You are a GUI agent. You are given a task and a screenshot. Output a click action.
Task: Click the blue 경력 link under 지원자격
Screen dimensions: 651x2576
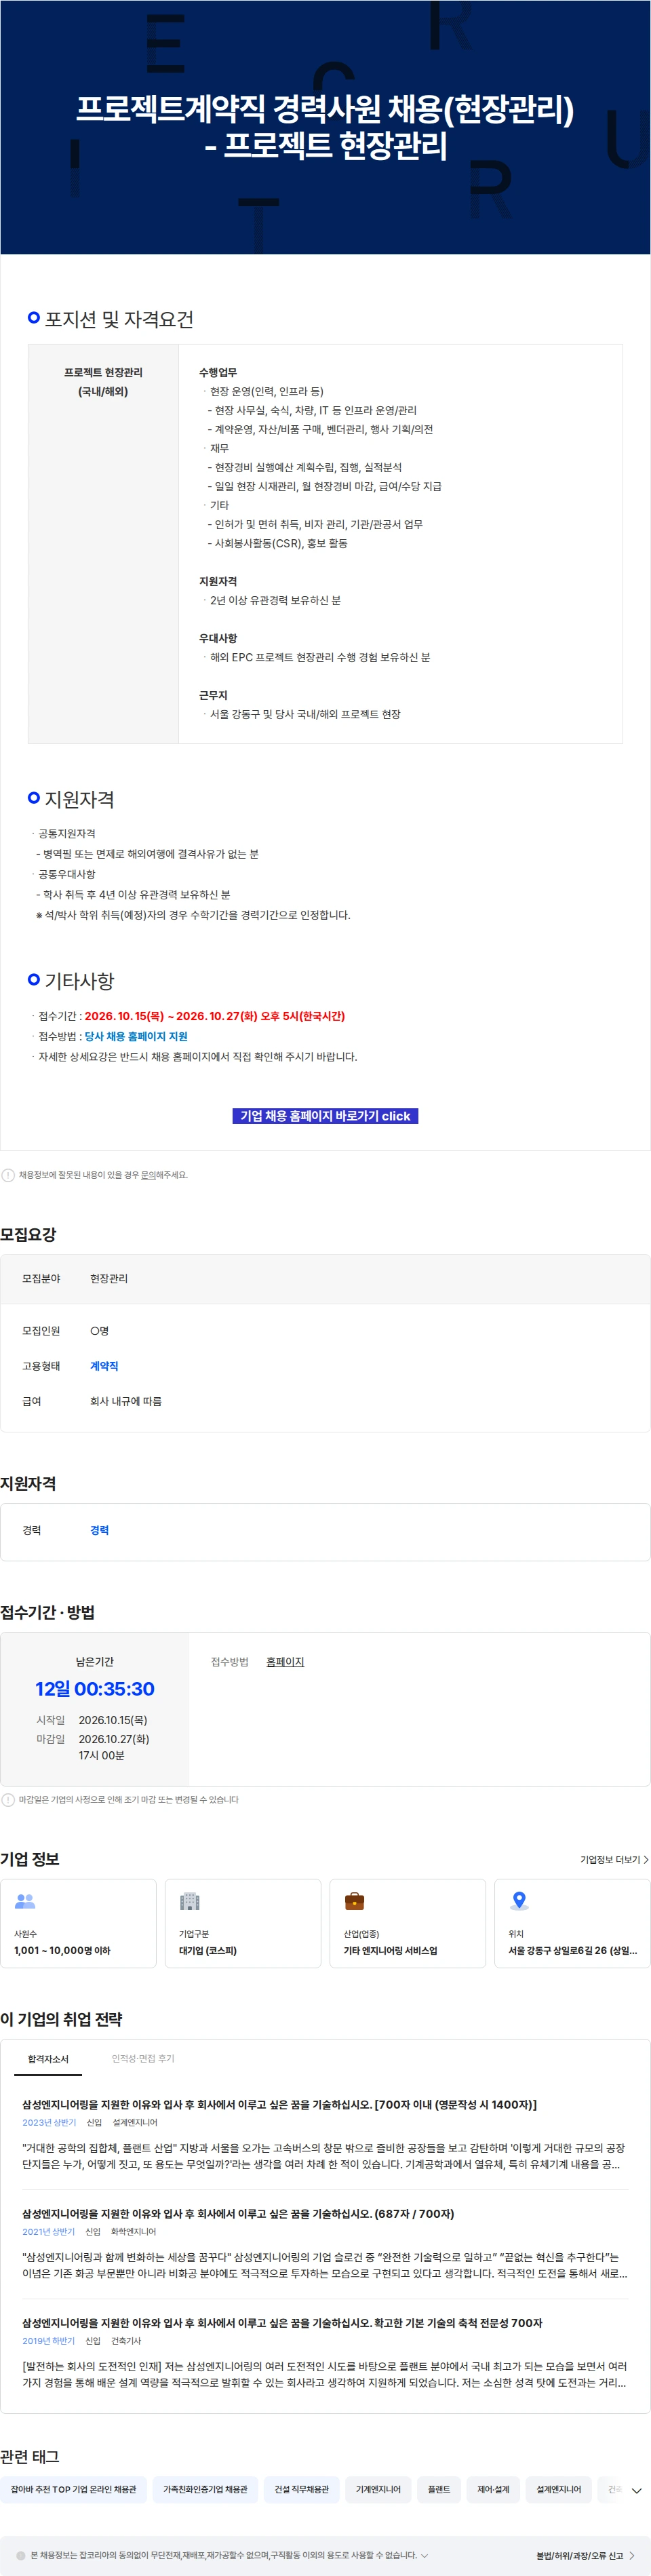click(x=99, y=1530)
